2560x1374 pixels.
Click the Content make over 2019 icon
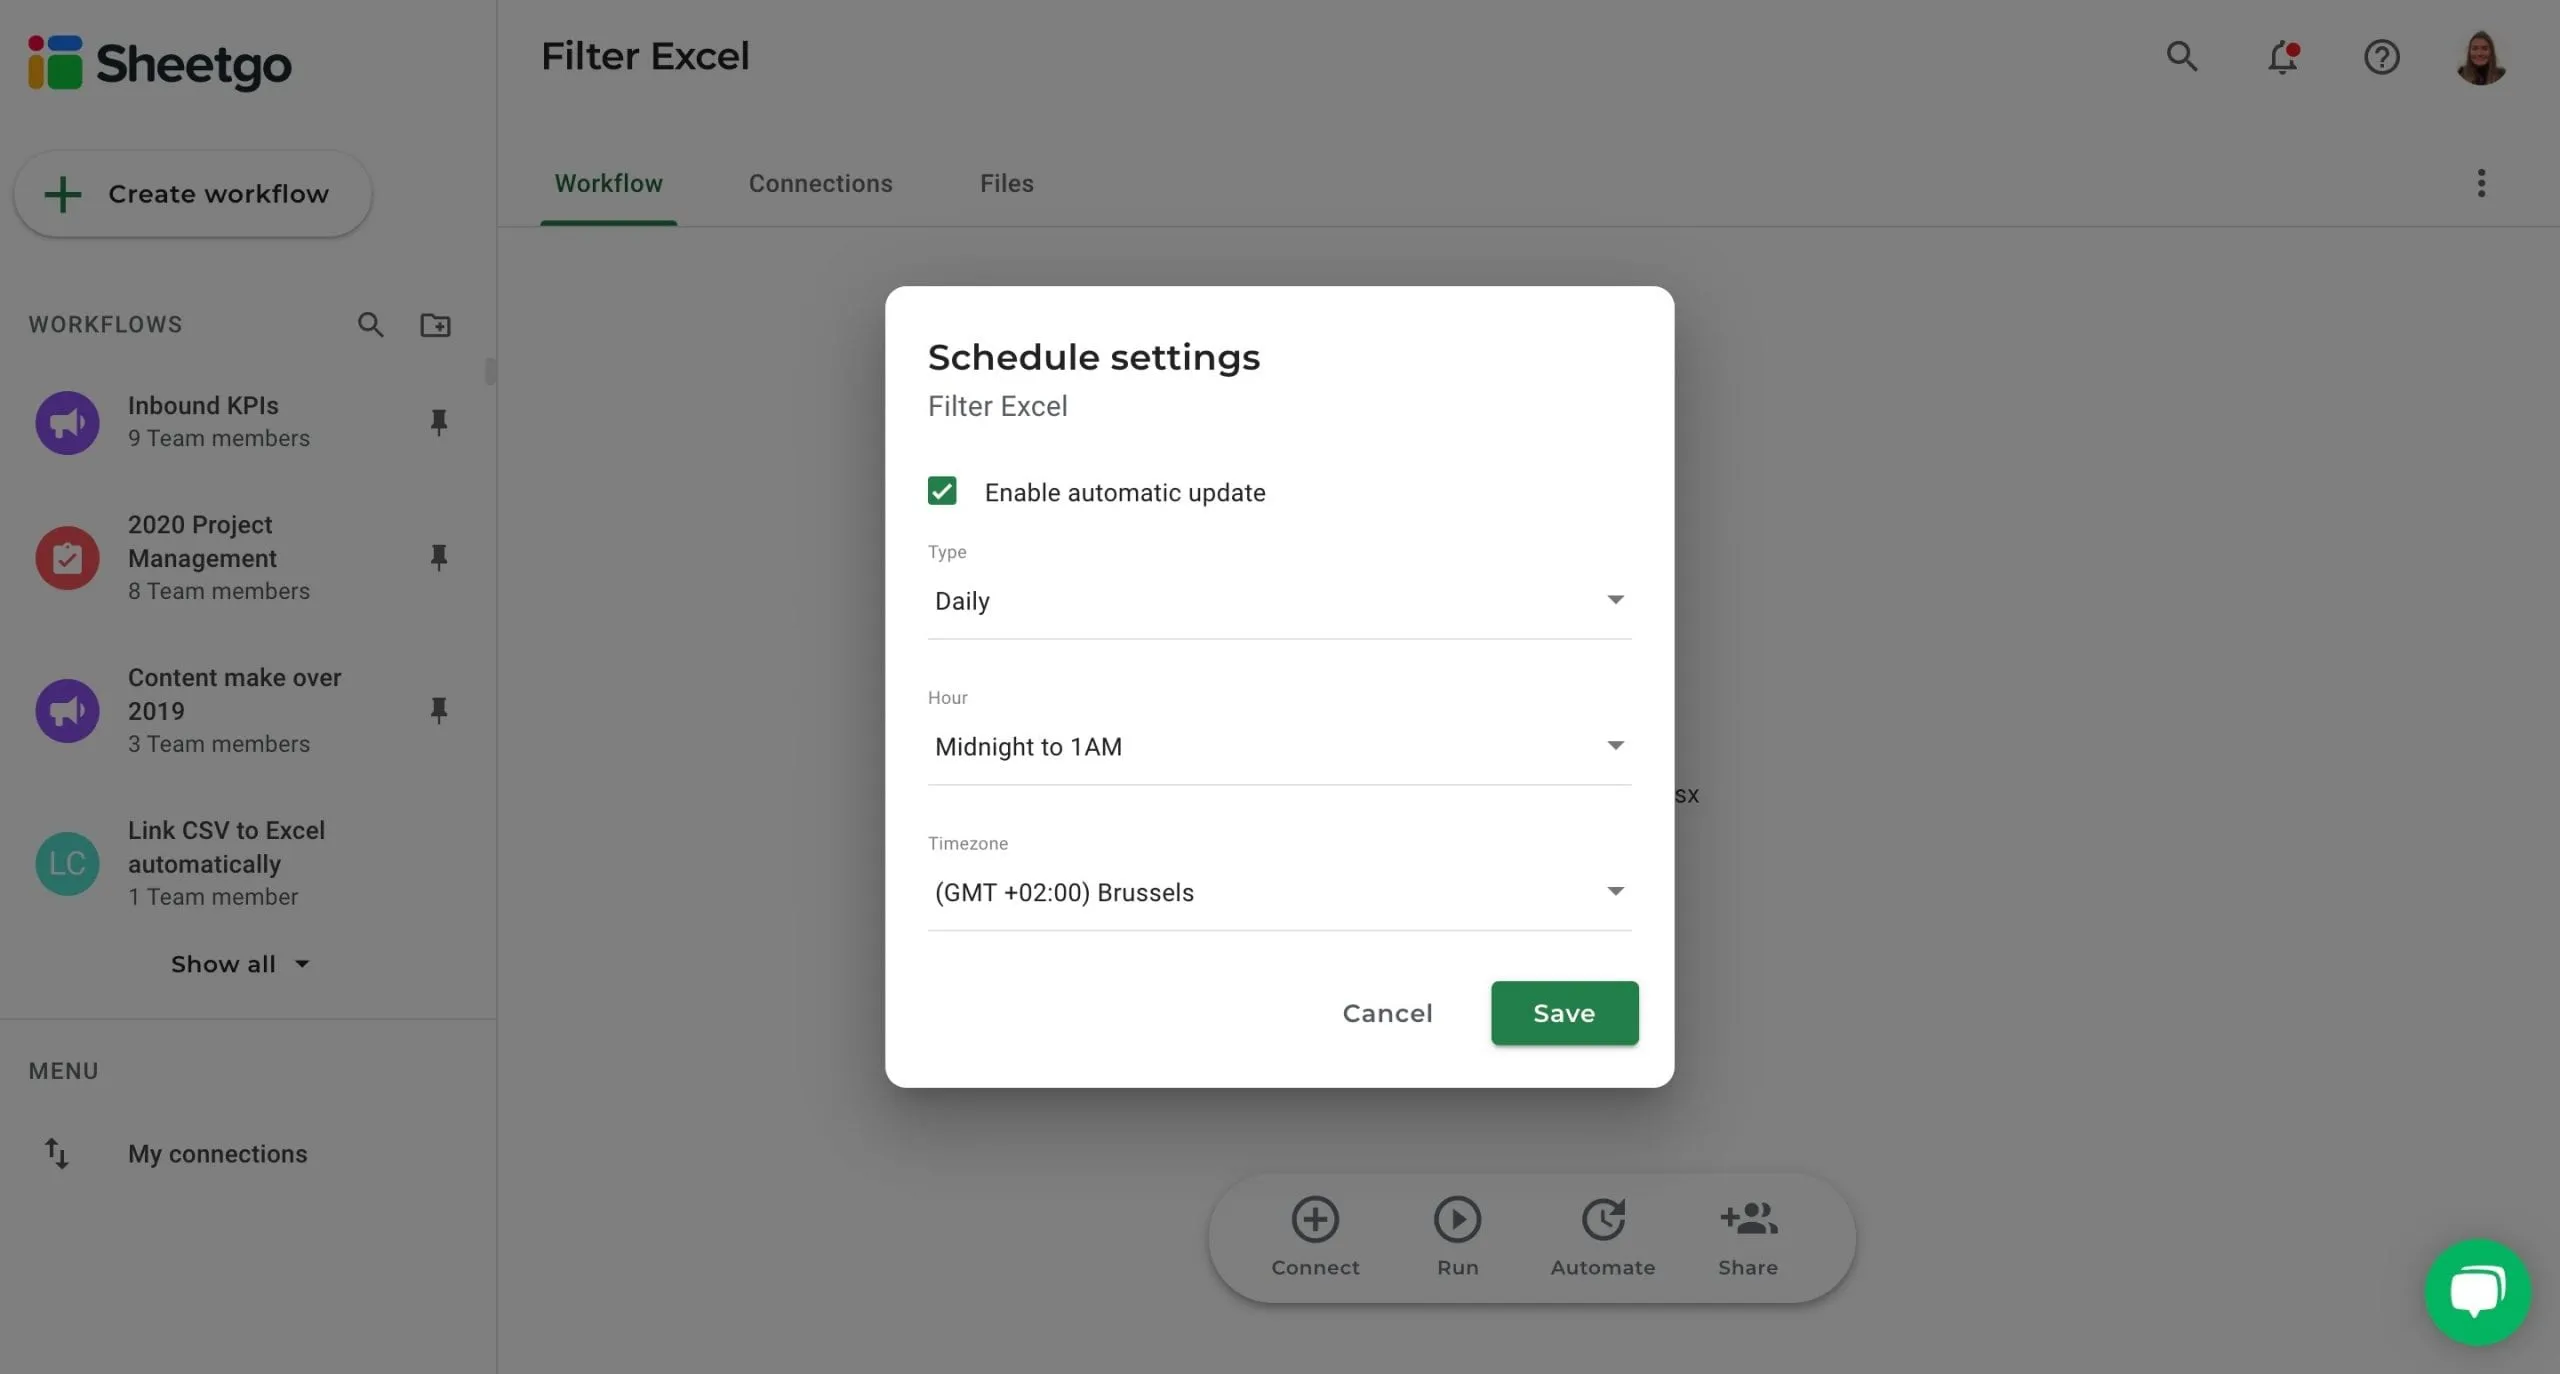coord(67,711)
